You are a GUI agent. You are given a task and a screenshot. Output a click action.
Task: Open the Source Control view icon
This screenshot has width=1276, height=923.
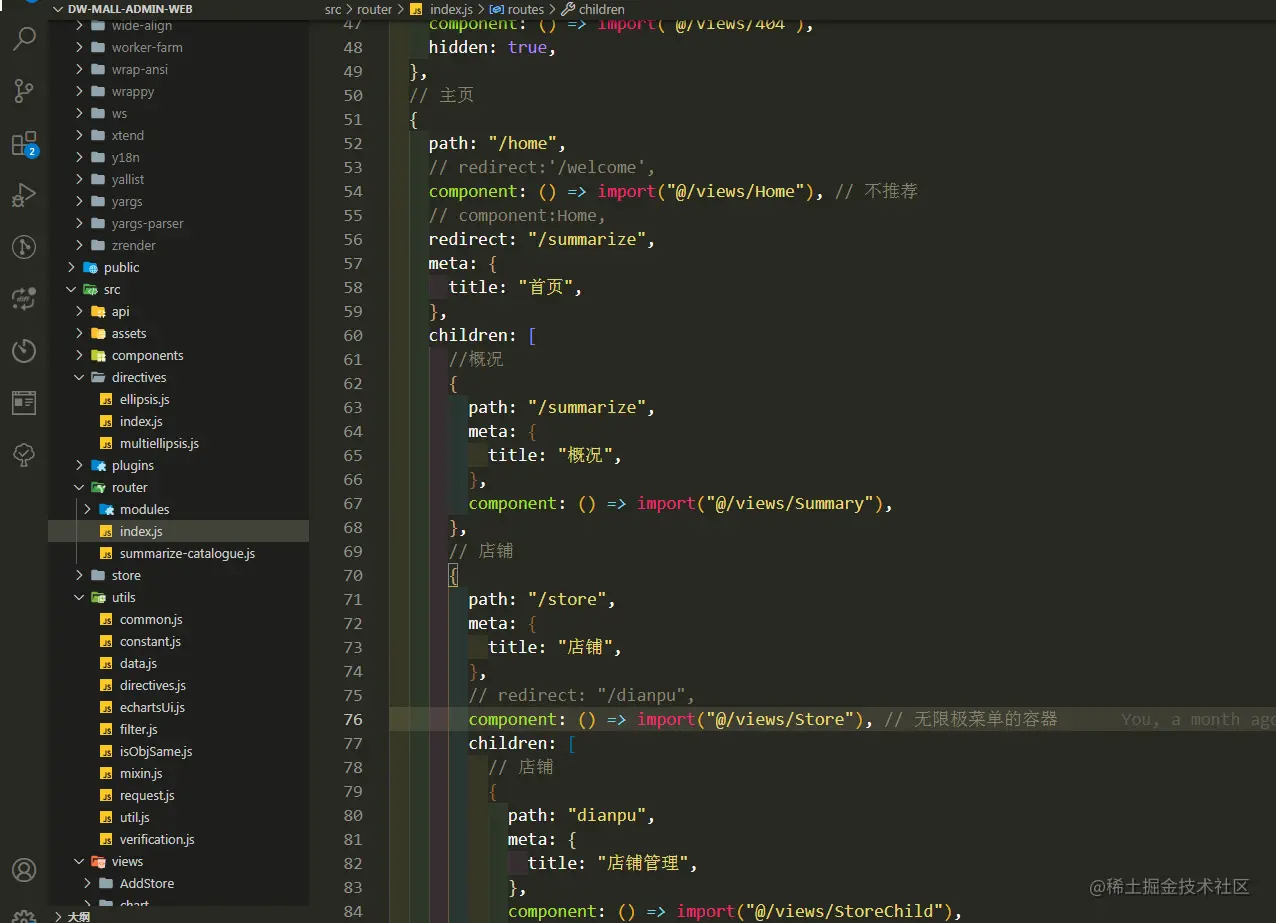point(24,92)
